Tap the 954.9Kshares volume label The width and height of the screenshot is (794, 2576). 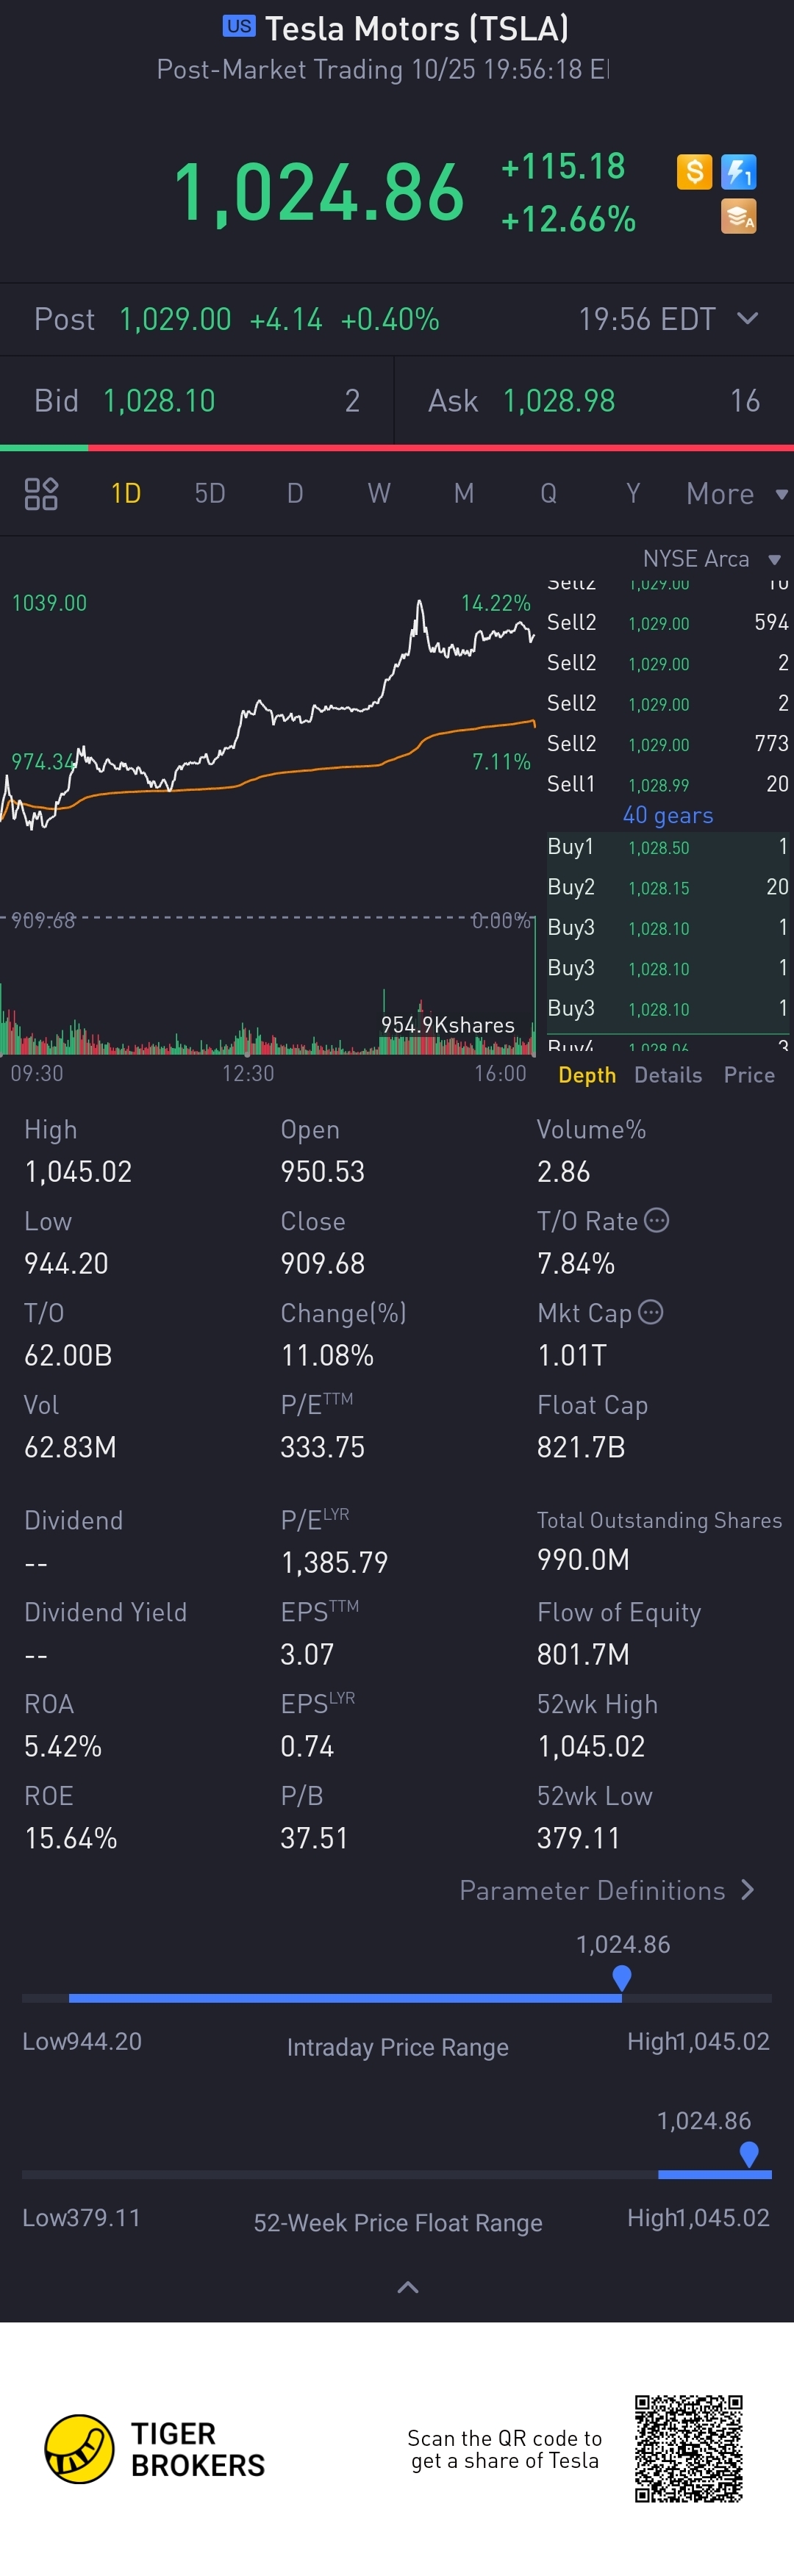click(448, 1025)
